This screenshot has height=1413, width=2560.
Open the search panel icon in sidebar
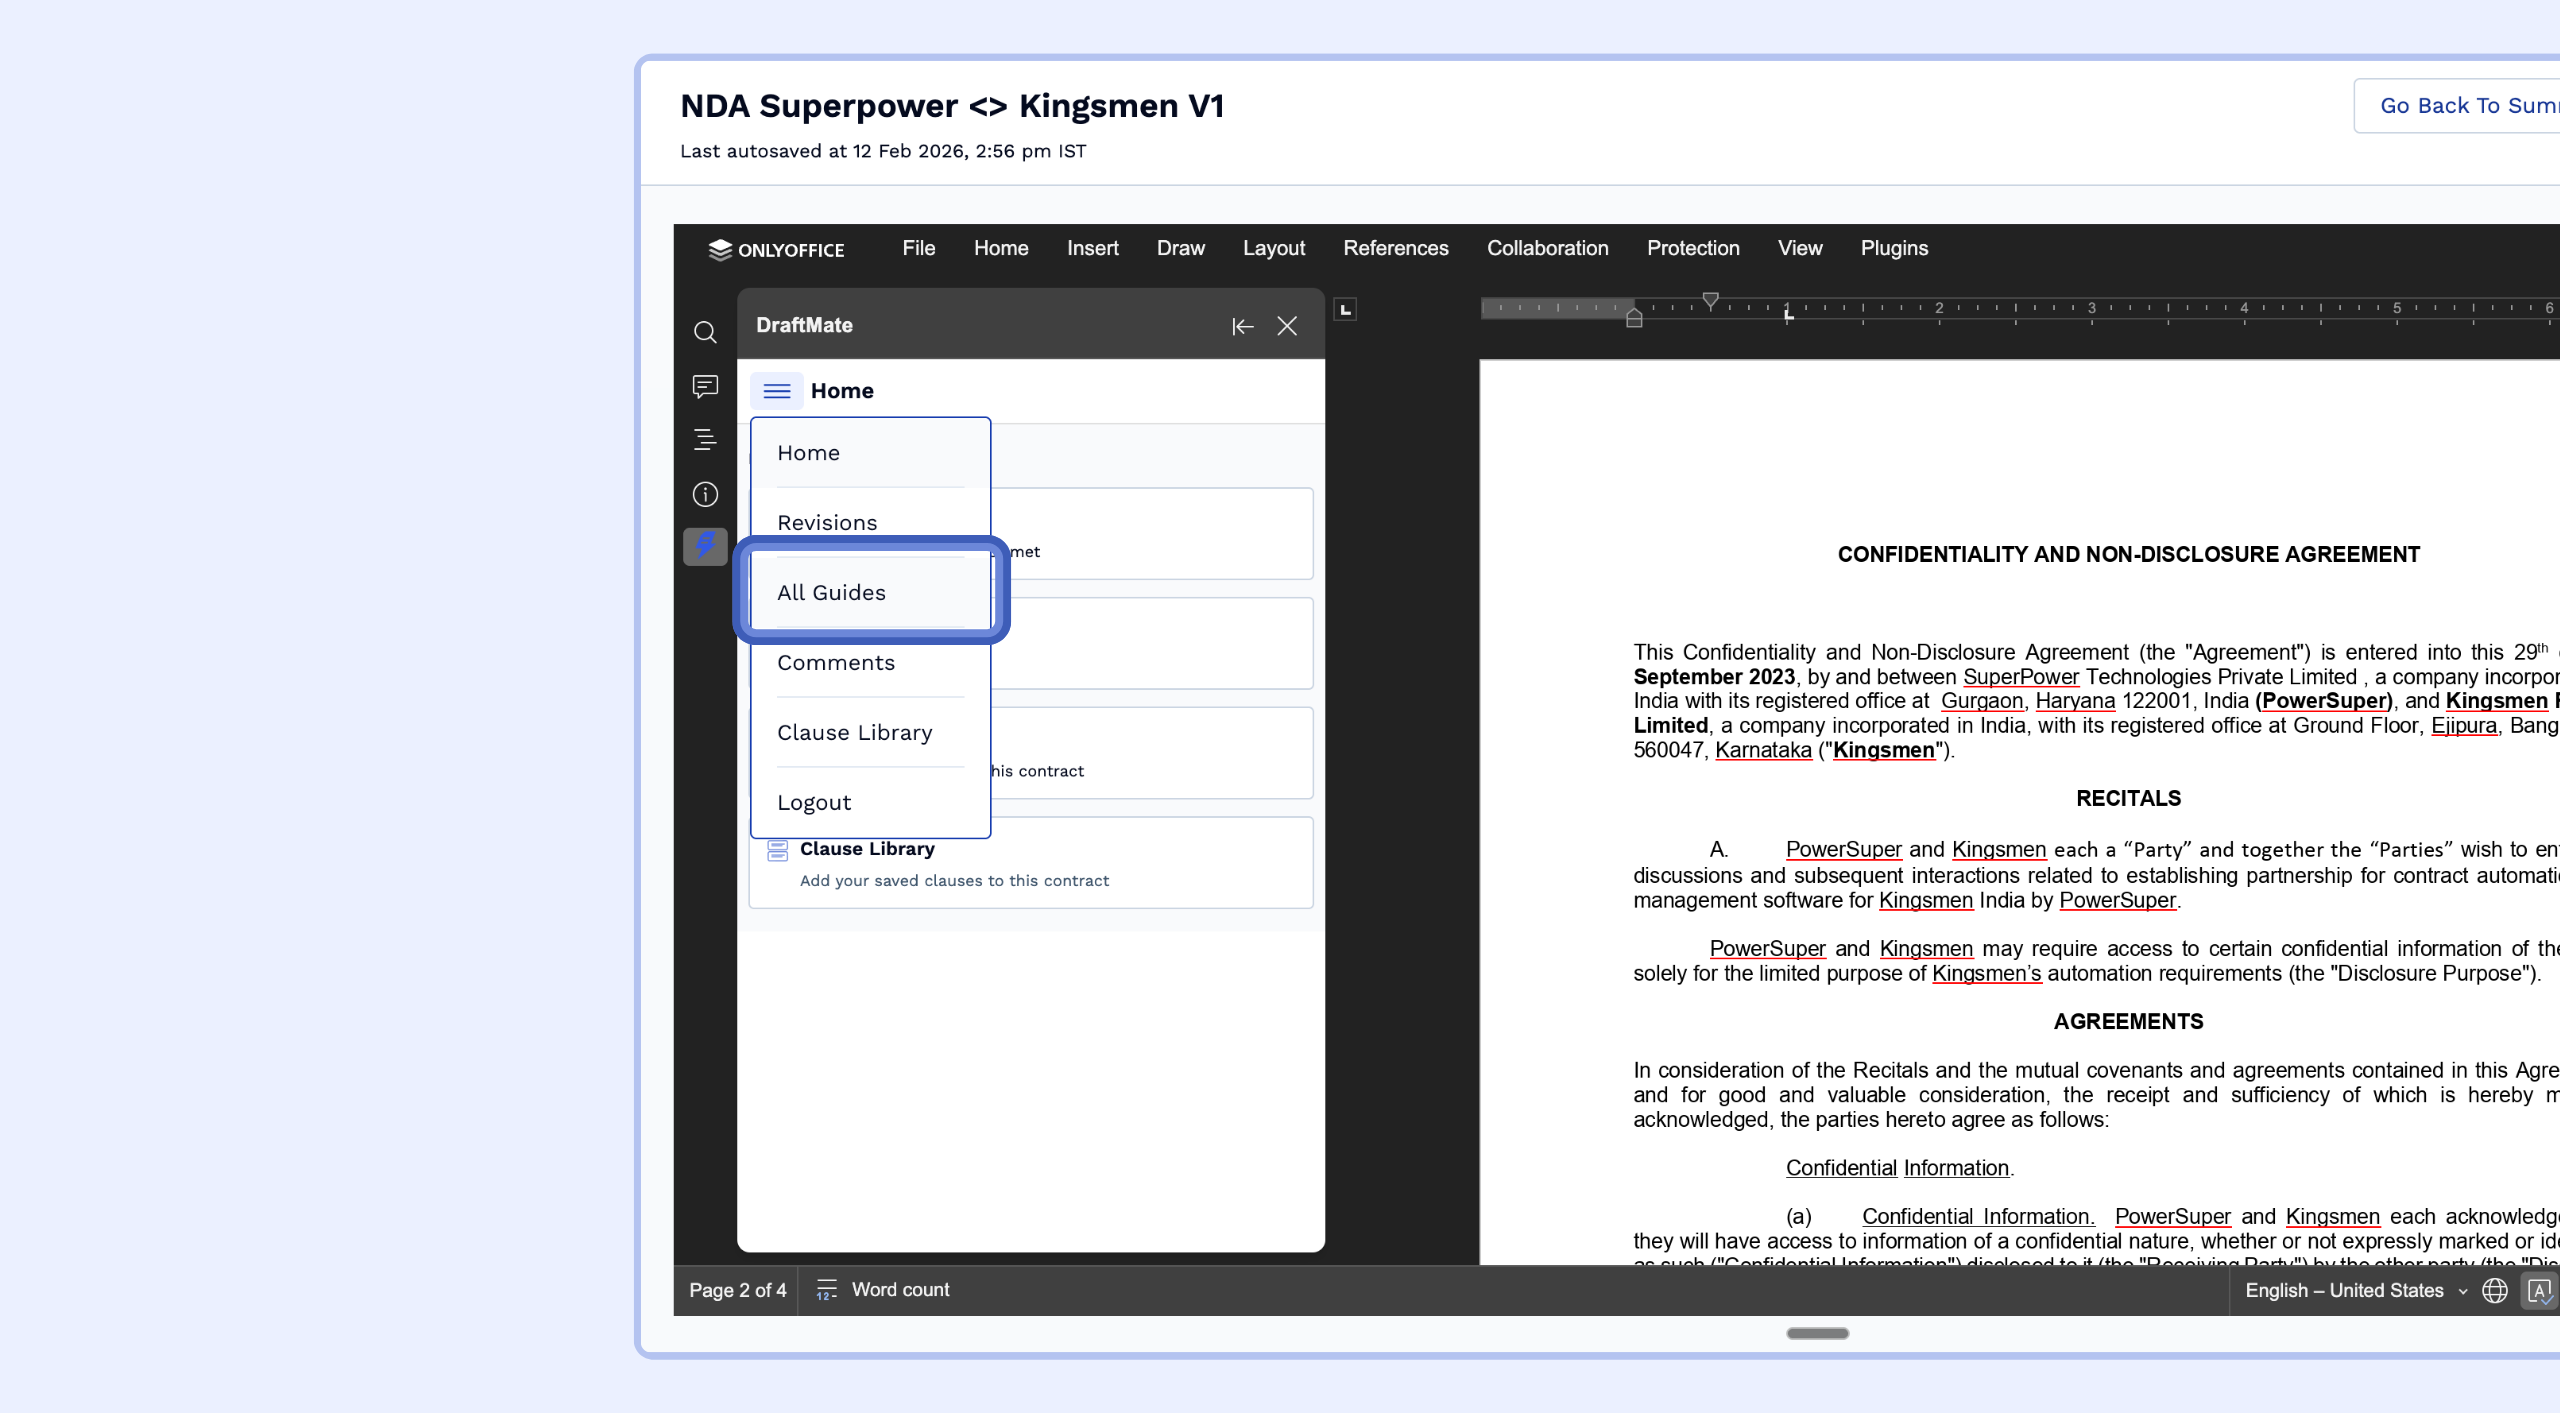coord(705,332)
